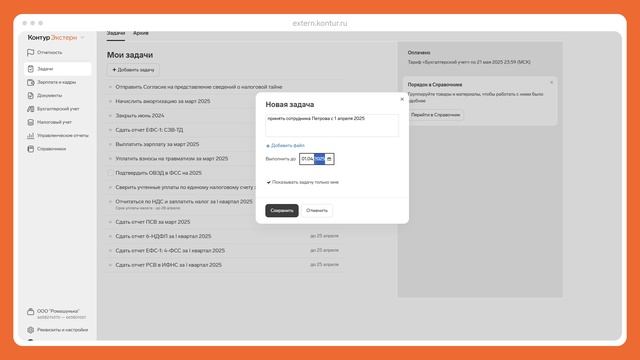Open task Сверить учтенные уплаты по налоговому счету
Viewport: 640px width, 360px height.
pyautogui.click(x=185, y=187)
